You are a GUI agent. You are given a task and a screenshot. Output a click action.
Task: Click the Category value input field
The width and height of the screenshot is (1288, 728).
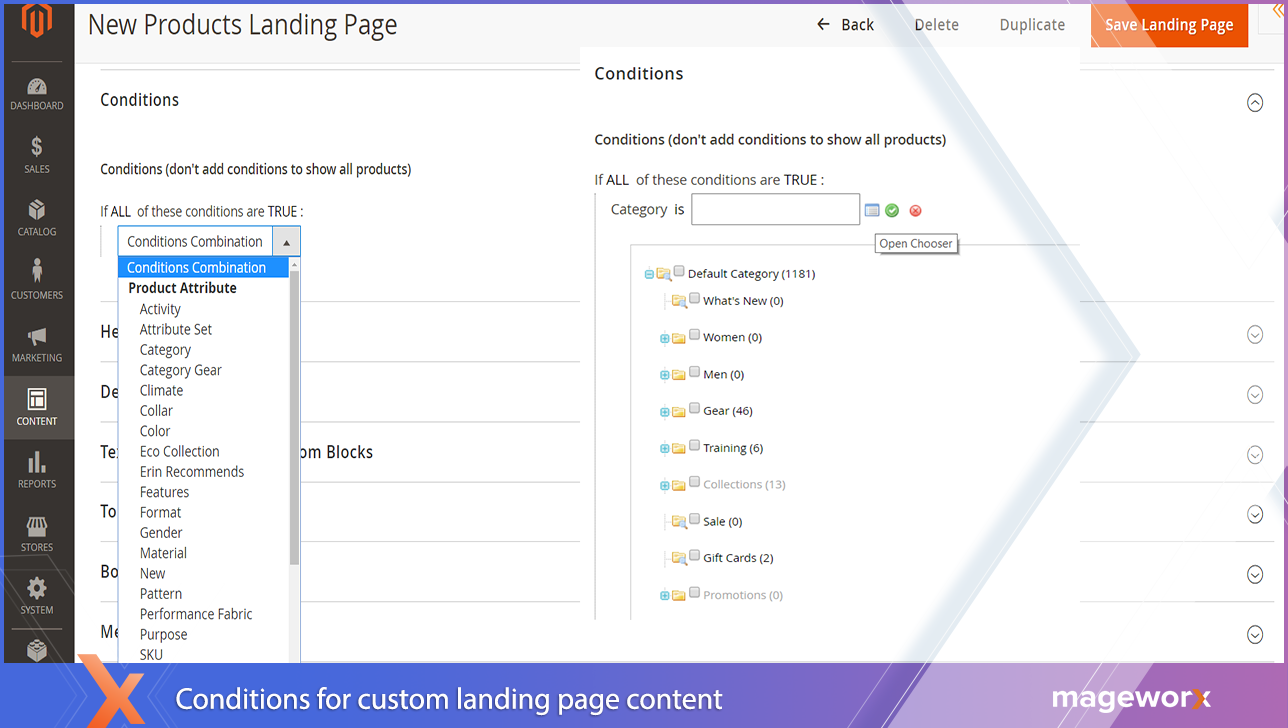tap(775, 210)
